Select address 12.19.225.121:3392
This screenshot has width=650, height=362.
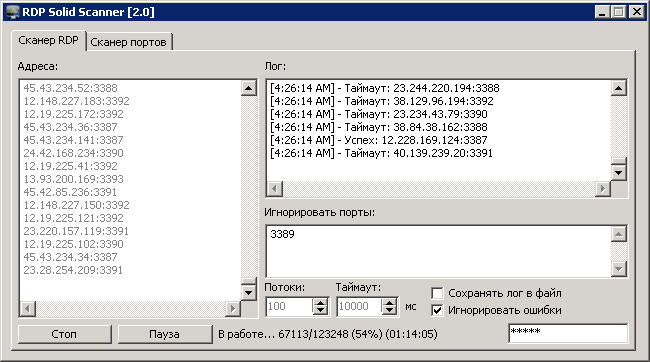point(73,218)
